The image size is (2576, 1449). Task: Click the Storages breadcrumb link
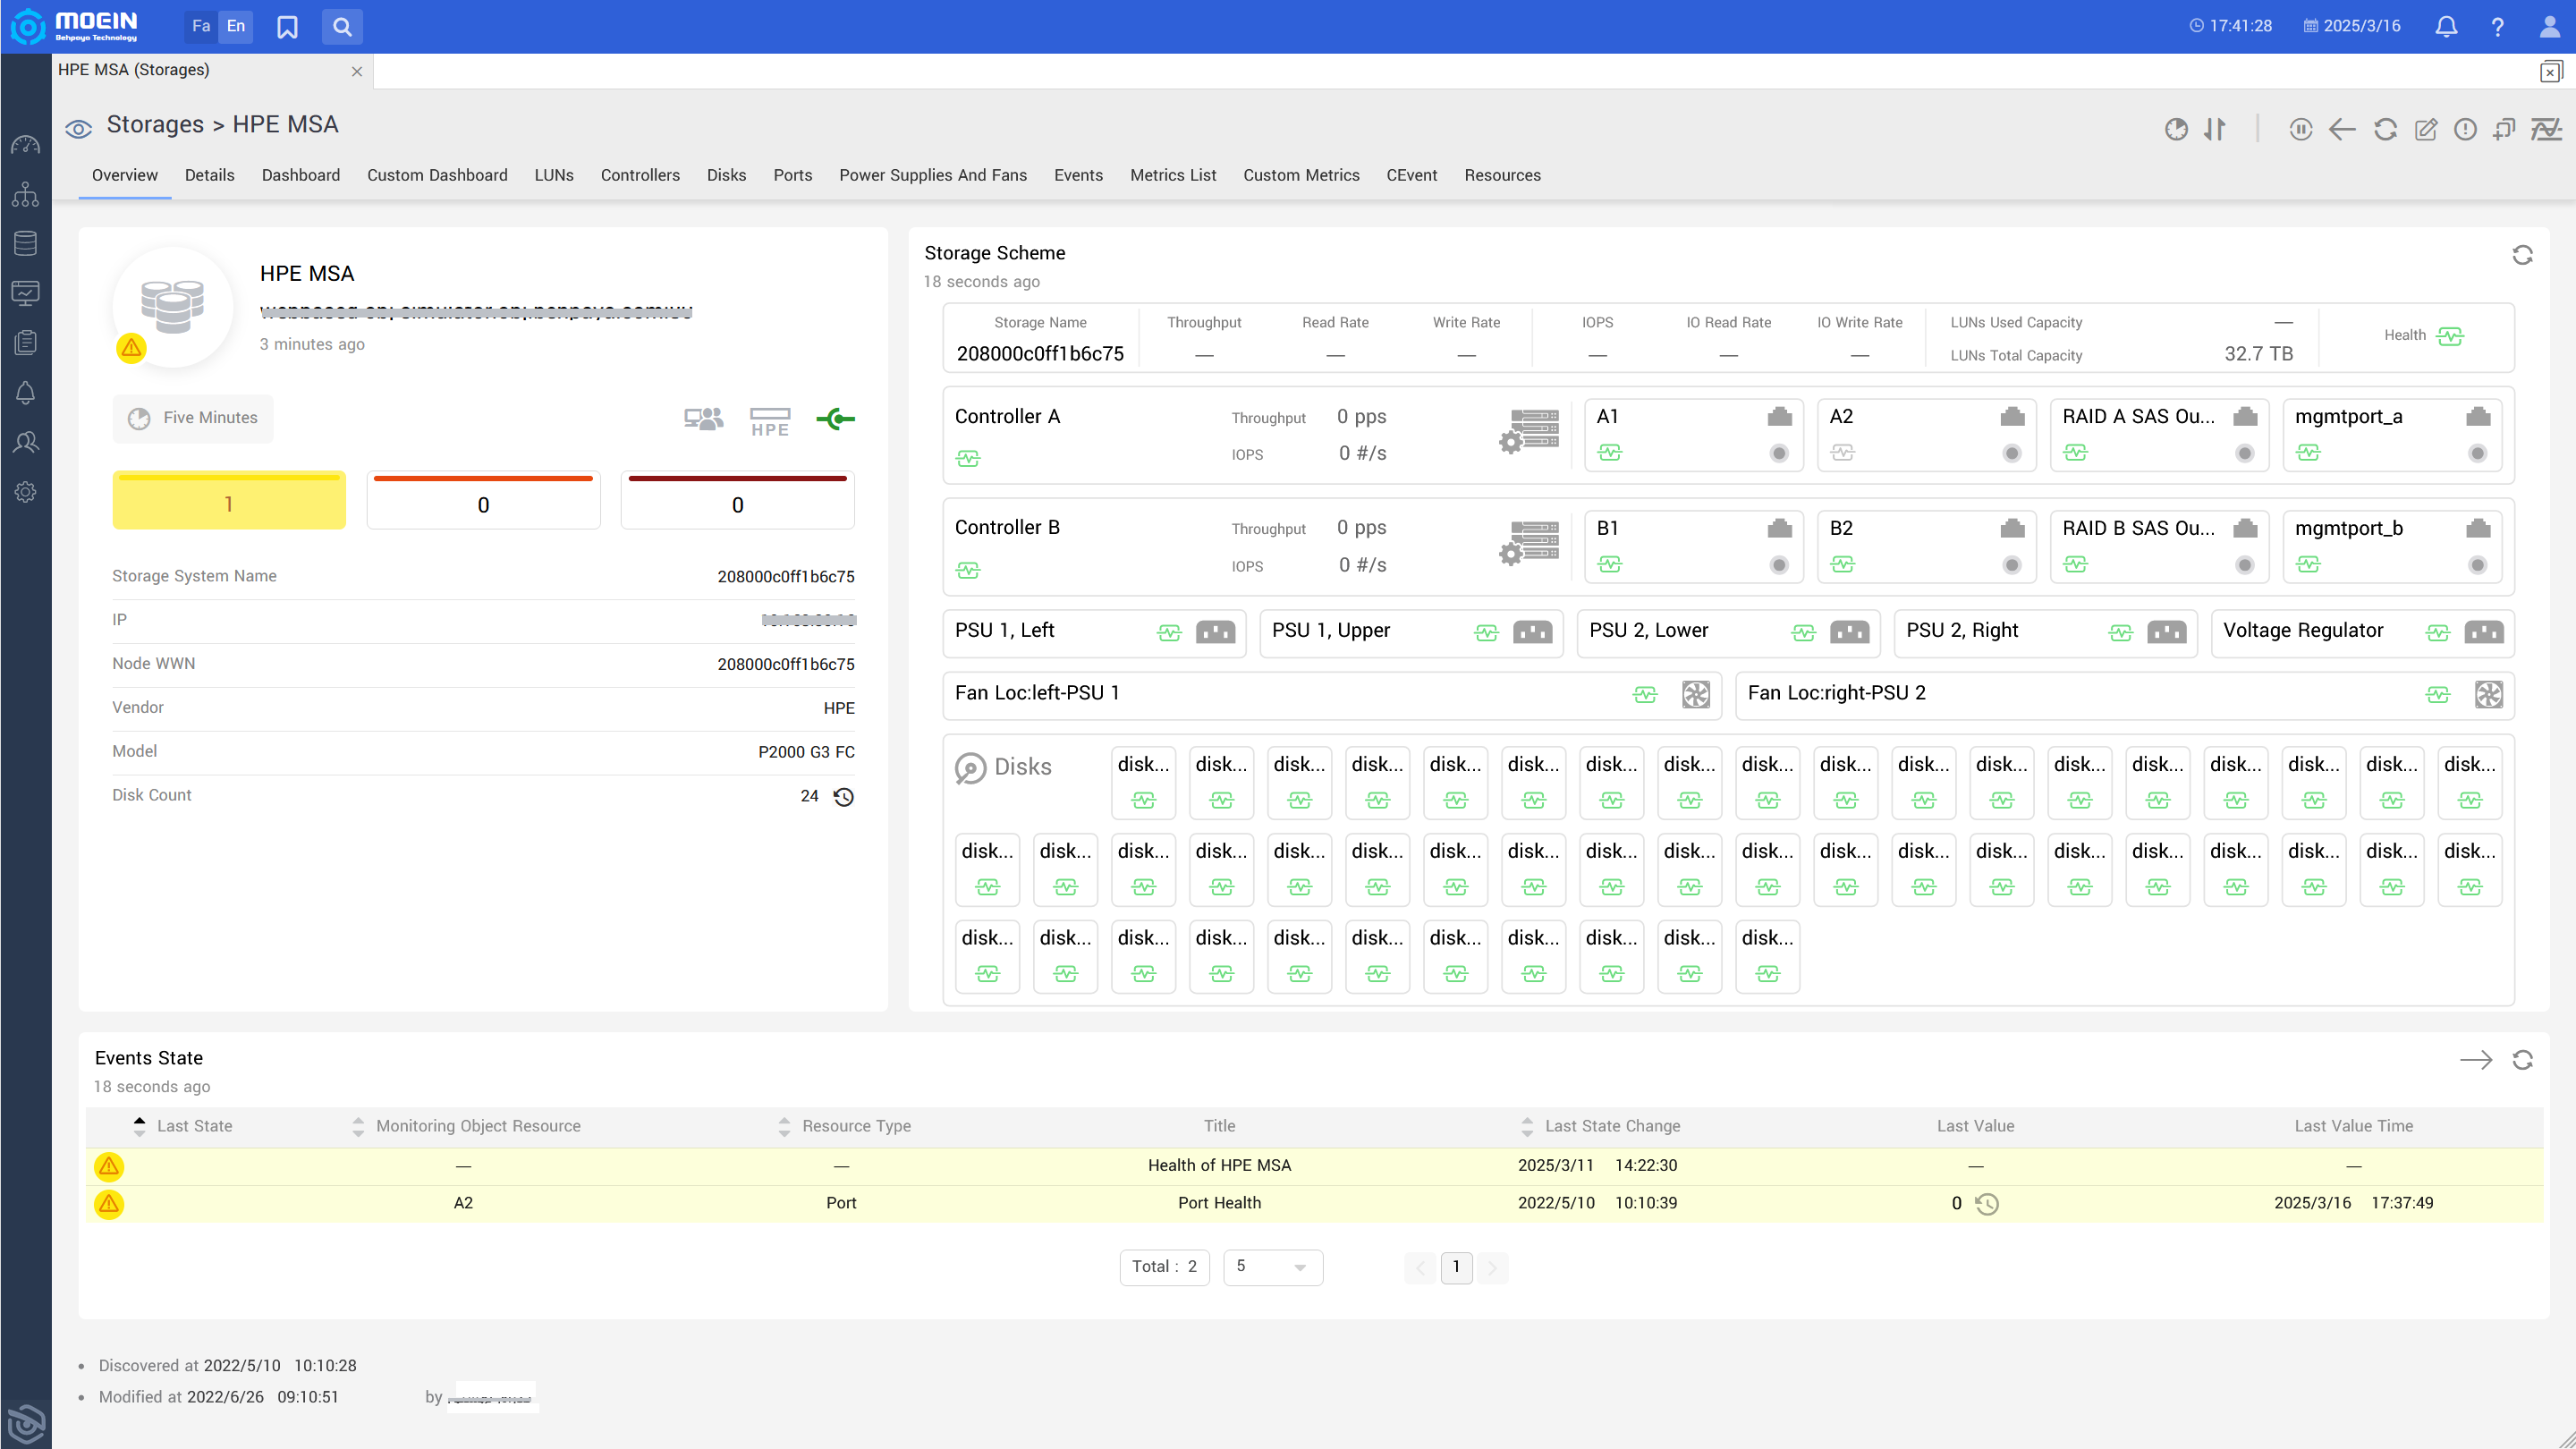pyautogui.click(x=155, y=124)
